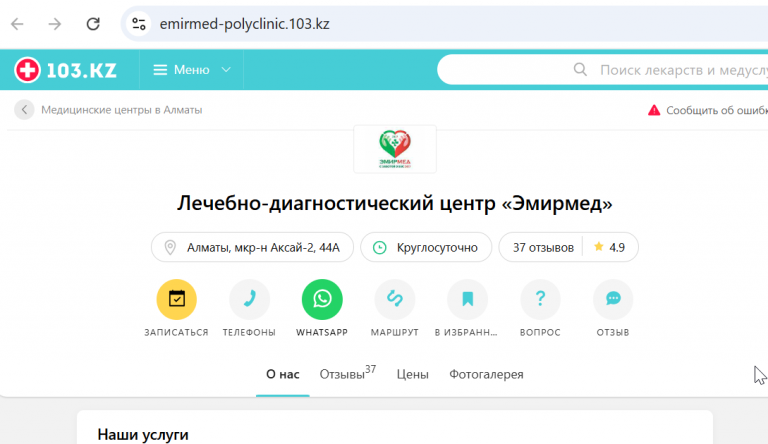Reload the page with refresh icon
Image resolution: width=768 pixels, height=444 pixels.
pos(93,24)
